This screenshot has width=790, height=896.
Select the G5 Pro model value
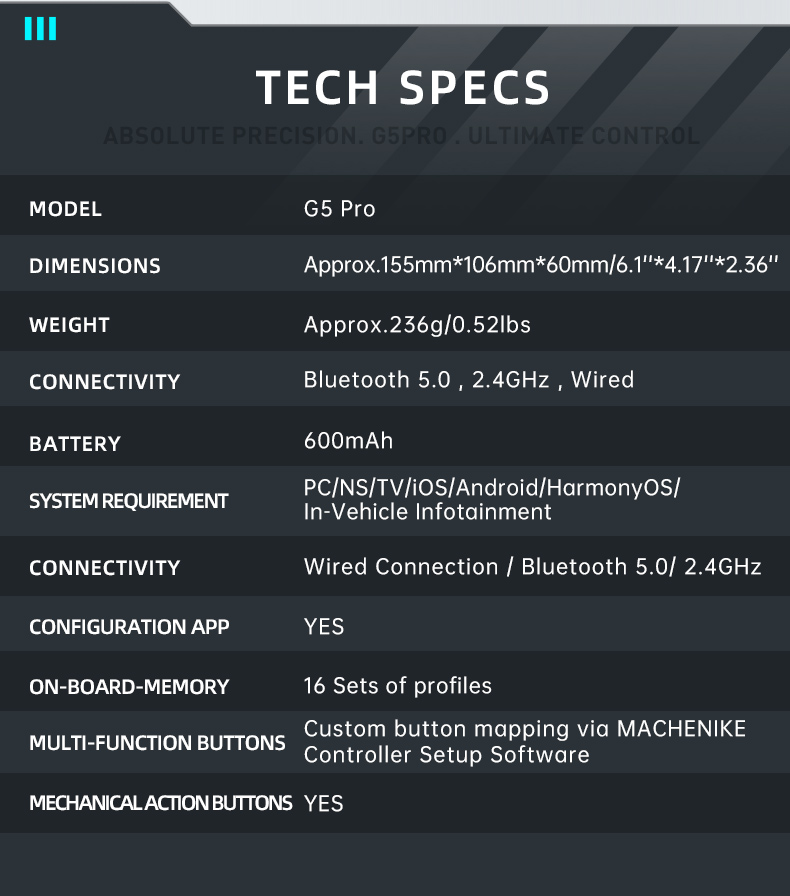click(339, 209)
